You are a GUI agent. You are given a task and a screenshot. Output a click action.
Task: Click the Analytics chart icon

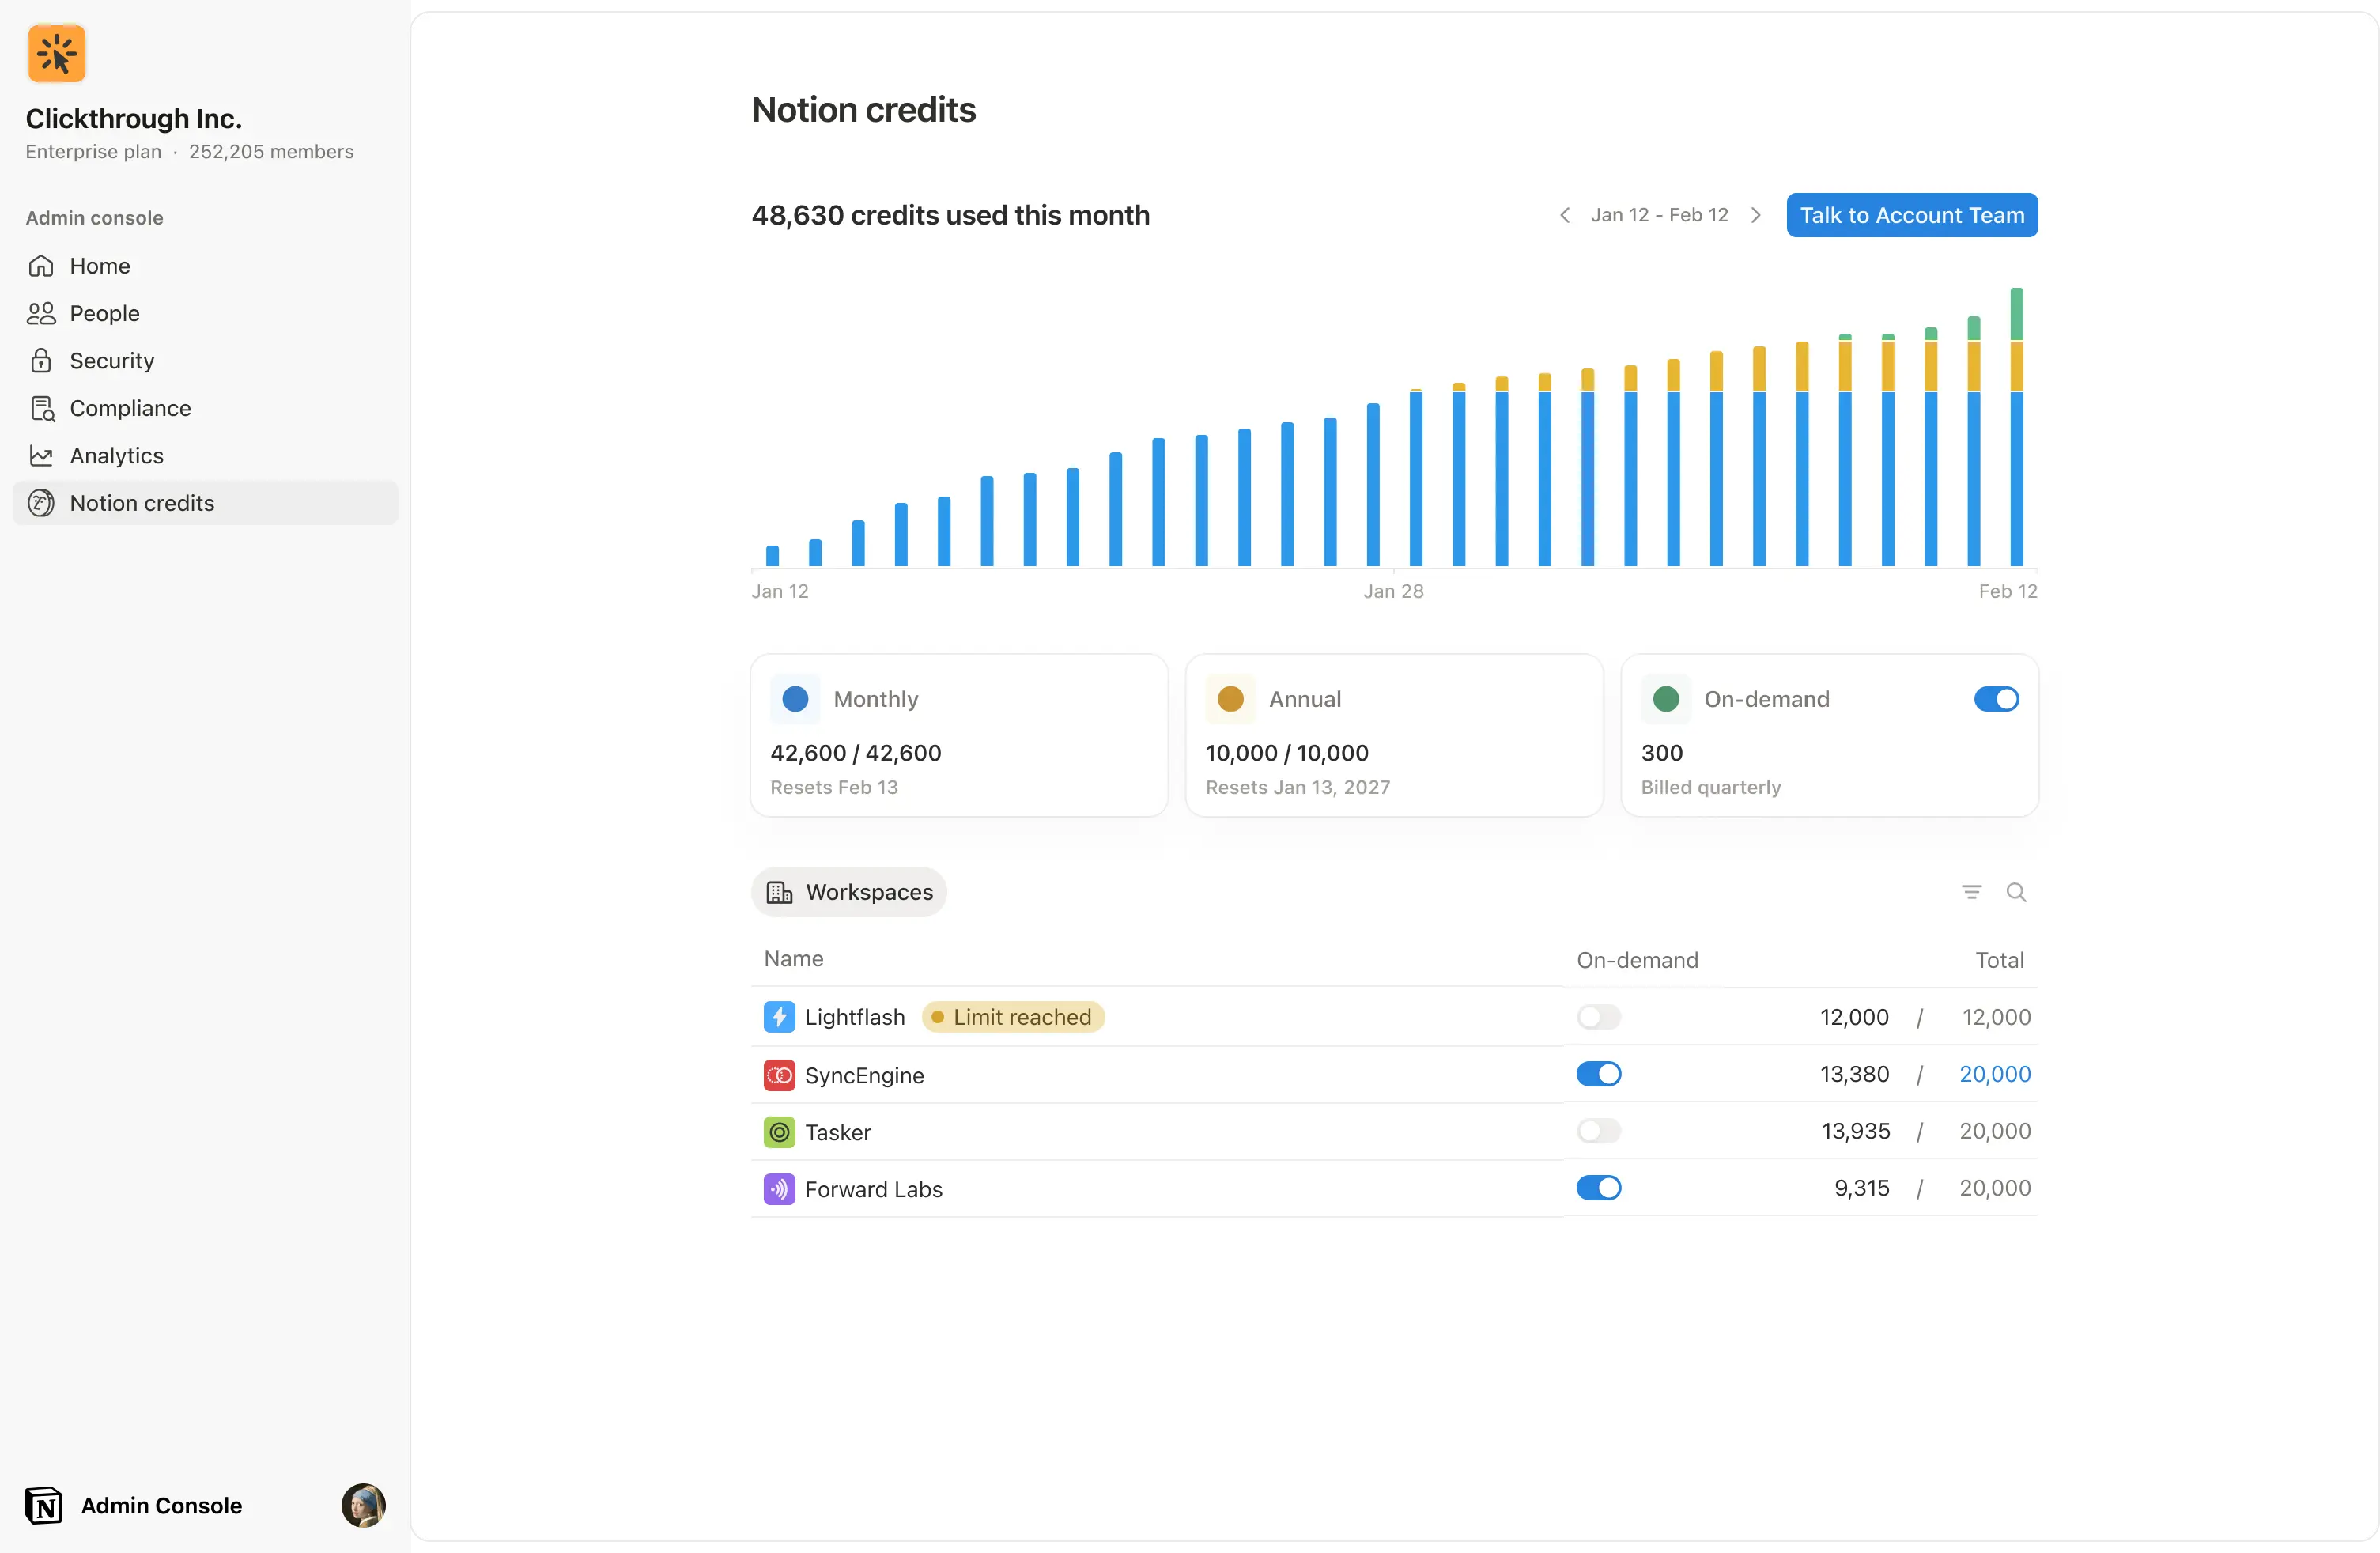coord(41,456)
